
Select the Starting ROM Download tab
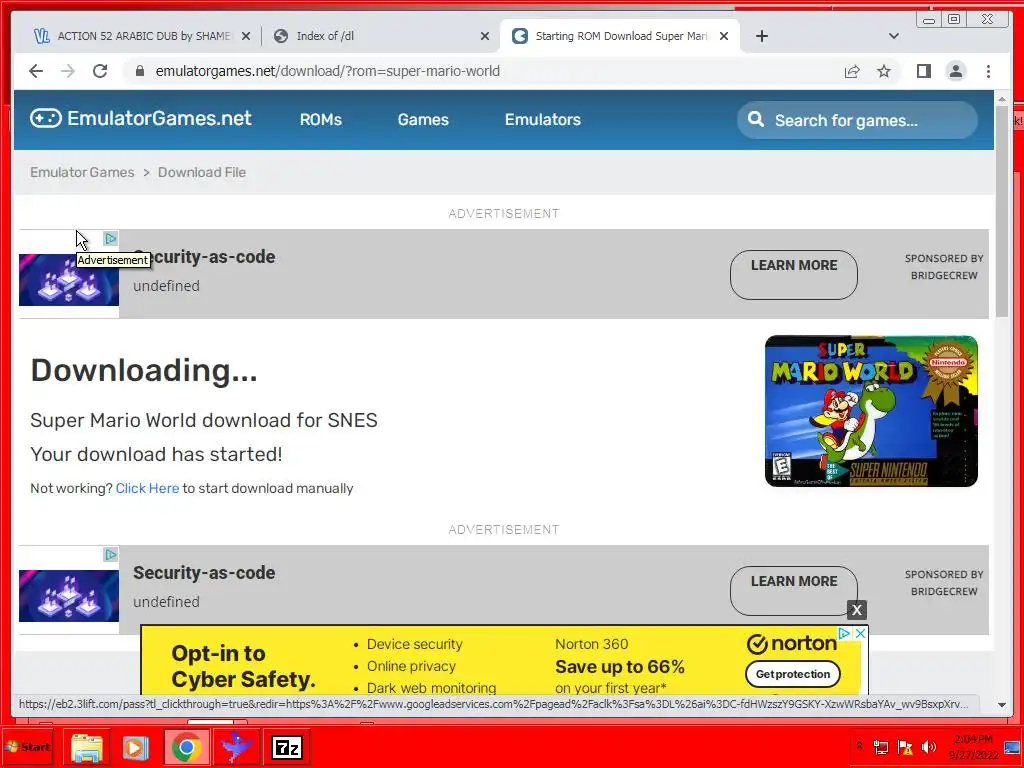(618, 36)
